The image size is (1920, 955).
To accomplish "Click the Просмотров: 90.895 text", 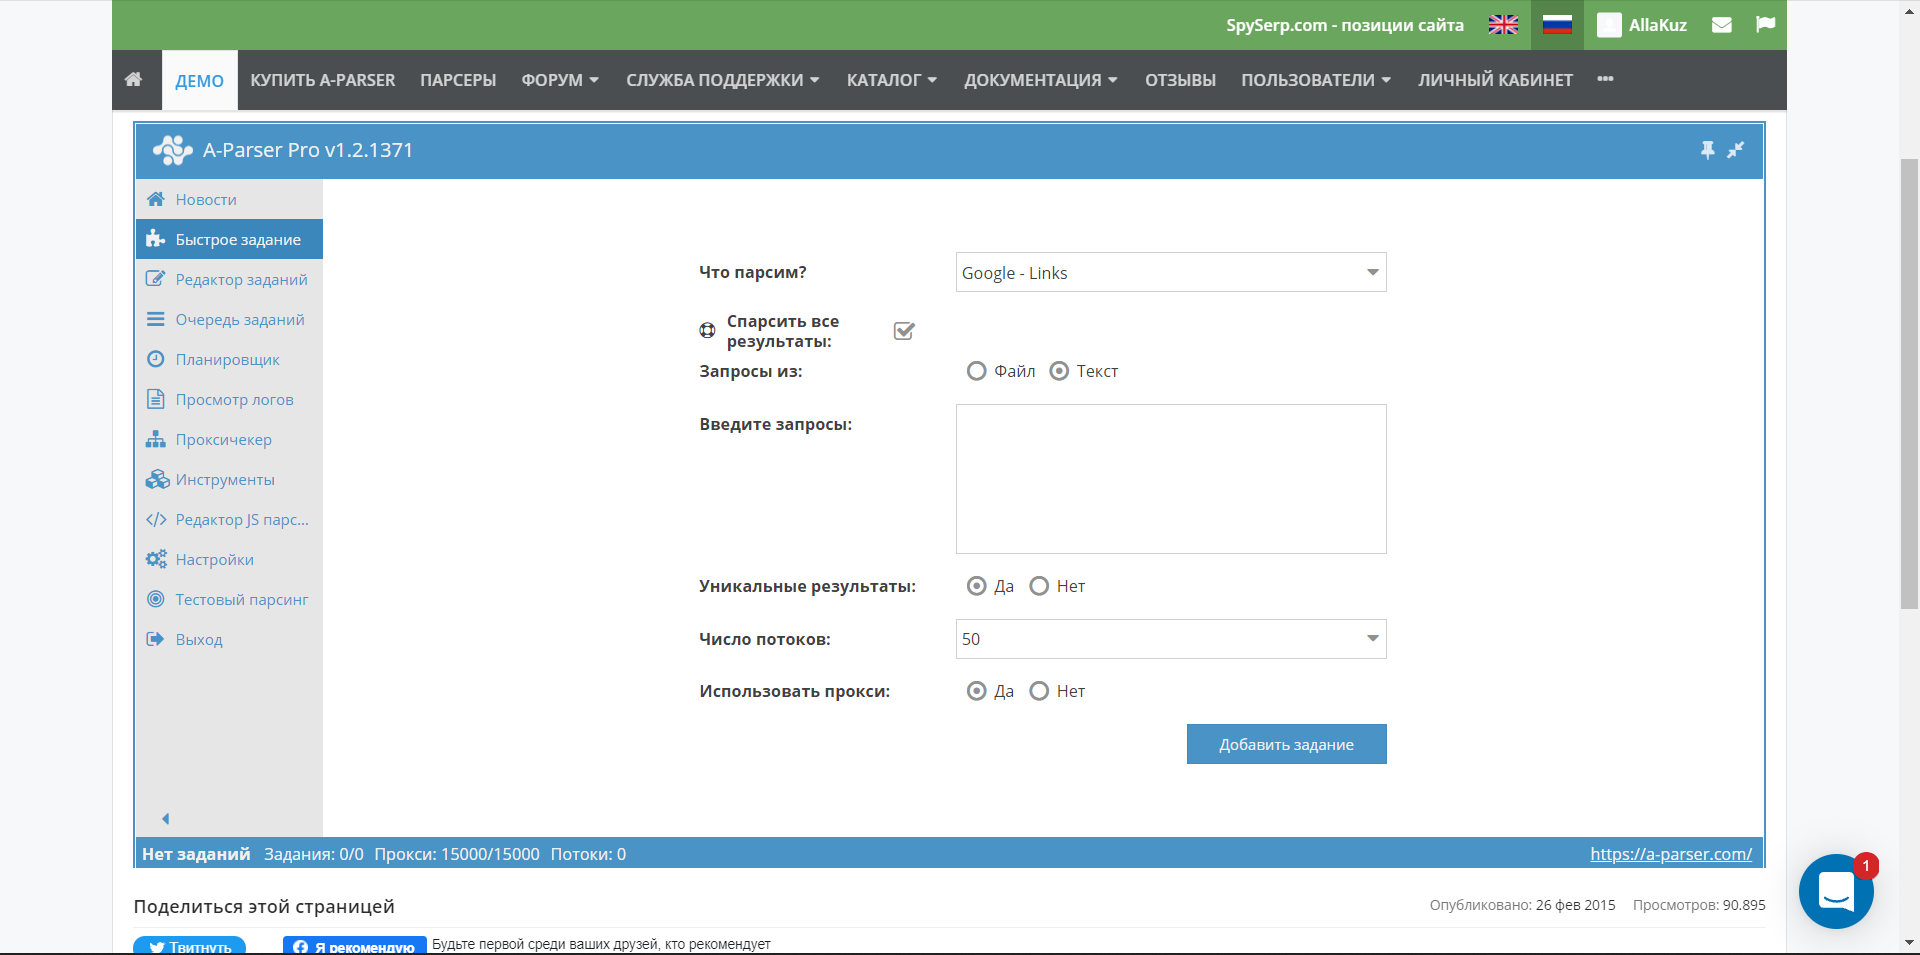I will [x=1699, y=905].
